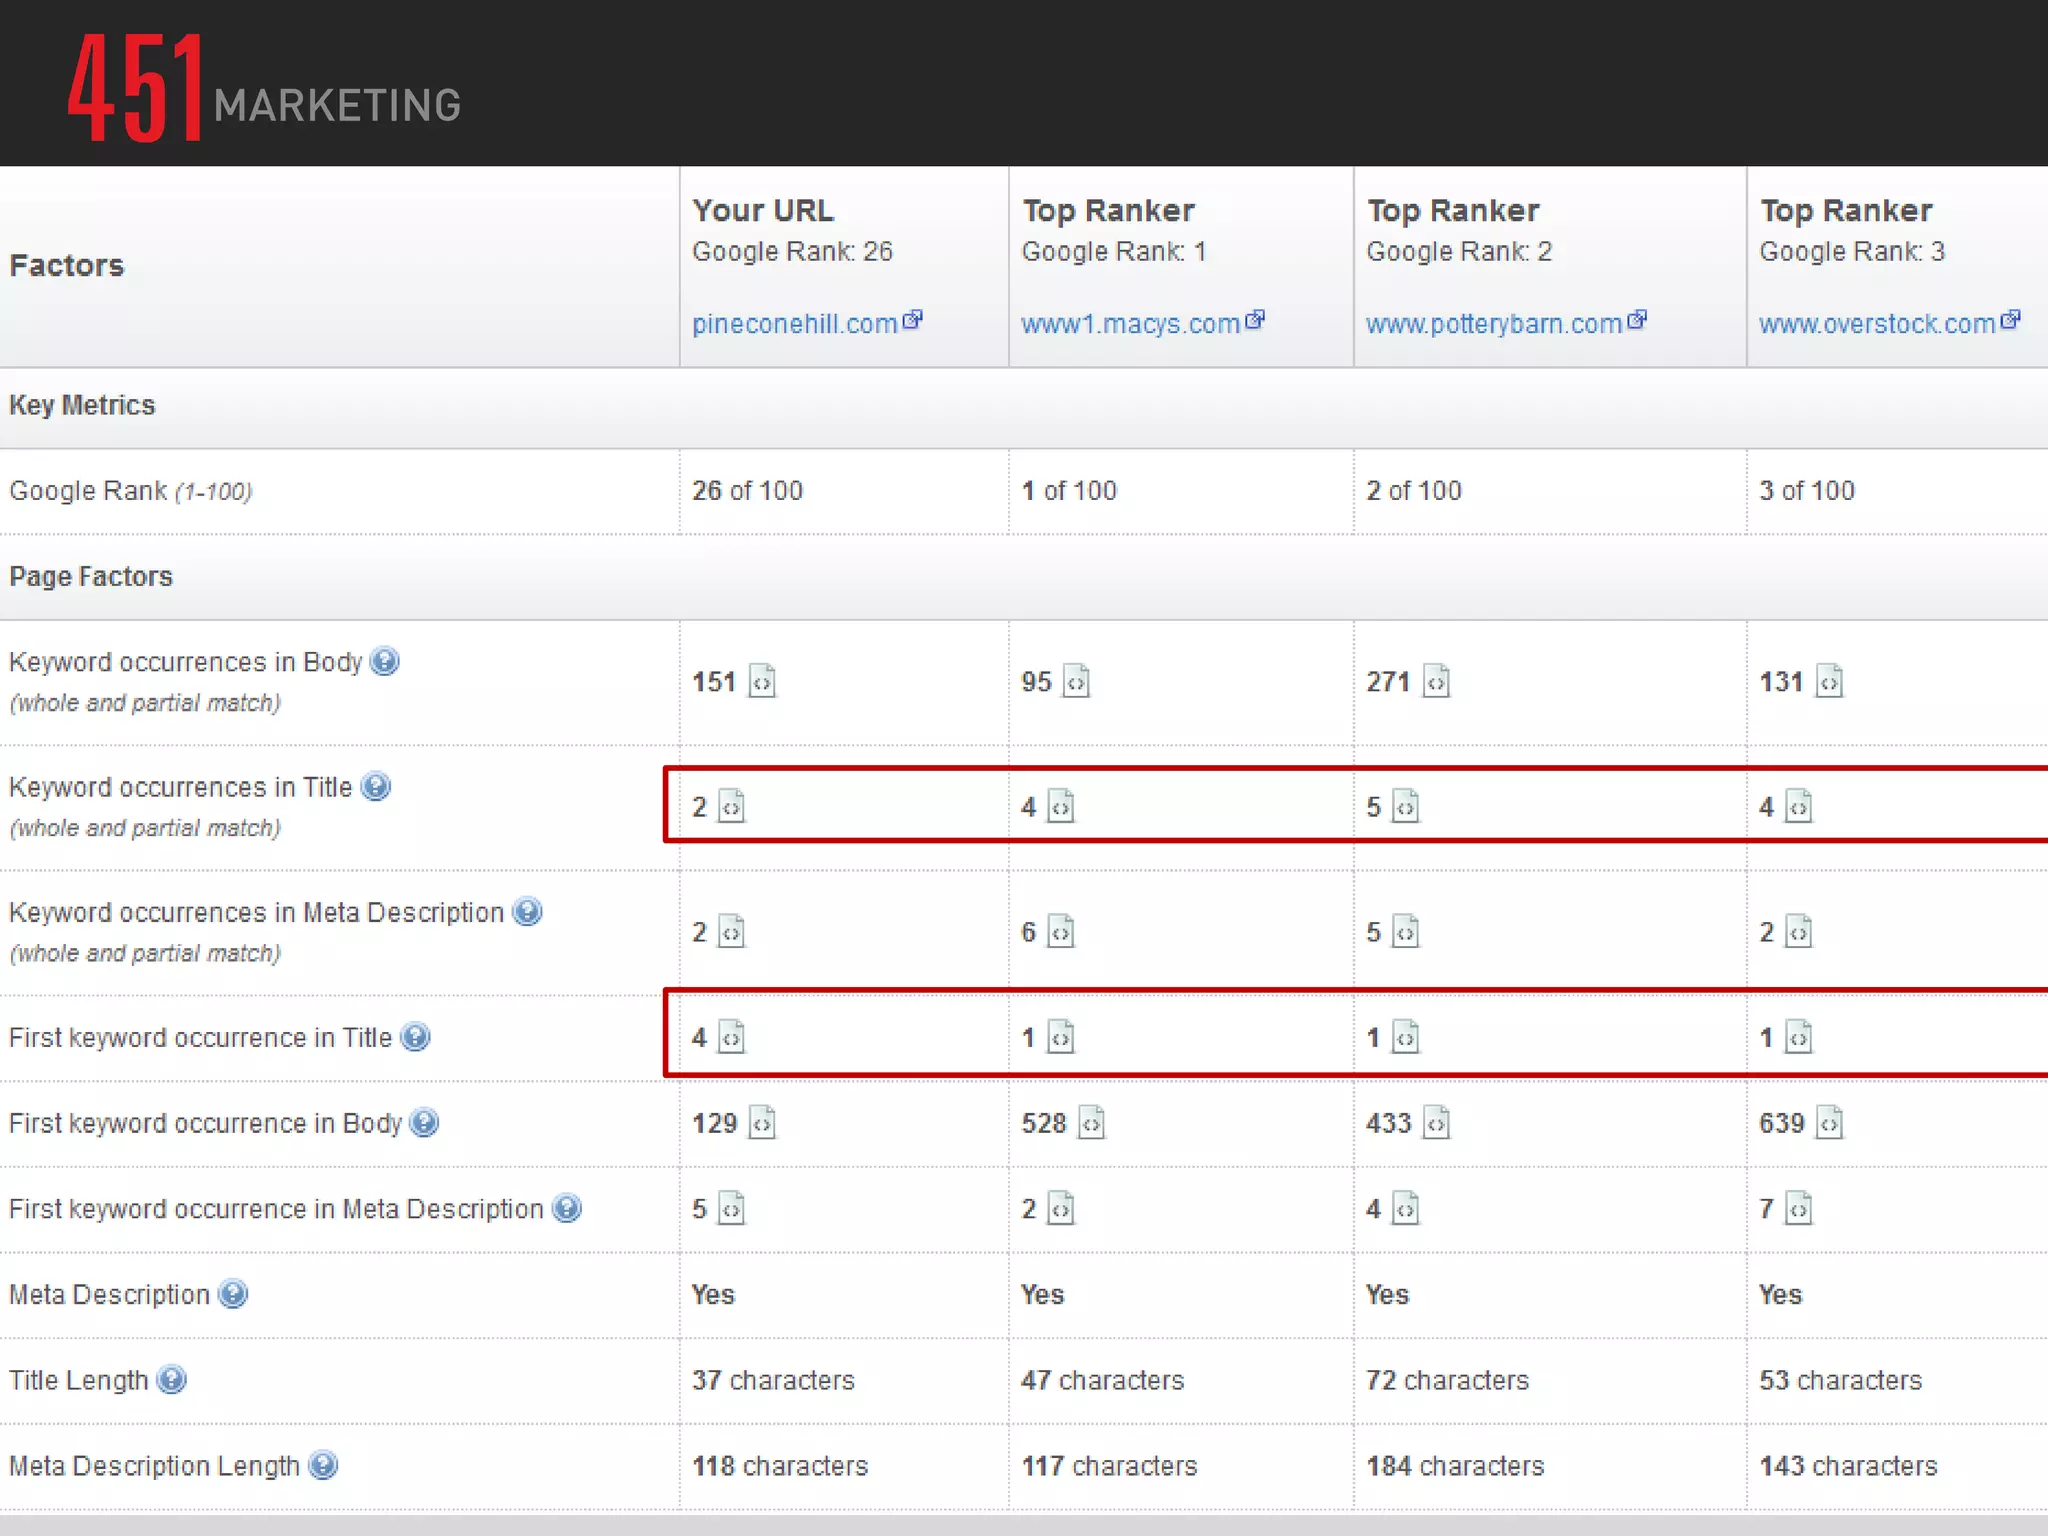
Task: Click source icon beside 639 in overstock column
Action: pyautogui.click(x=1829, y=1123)
